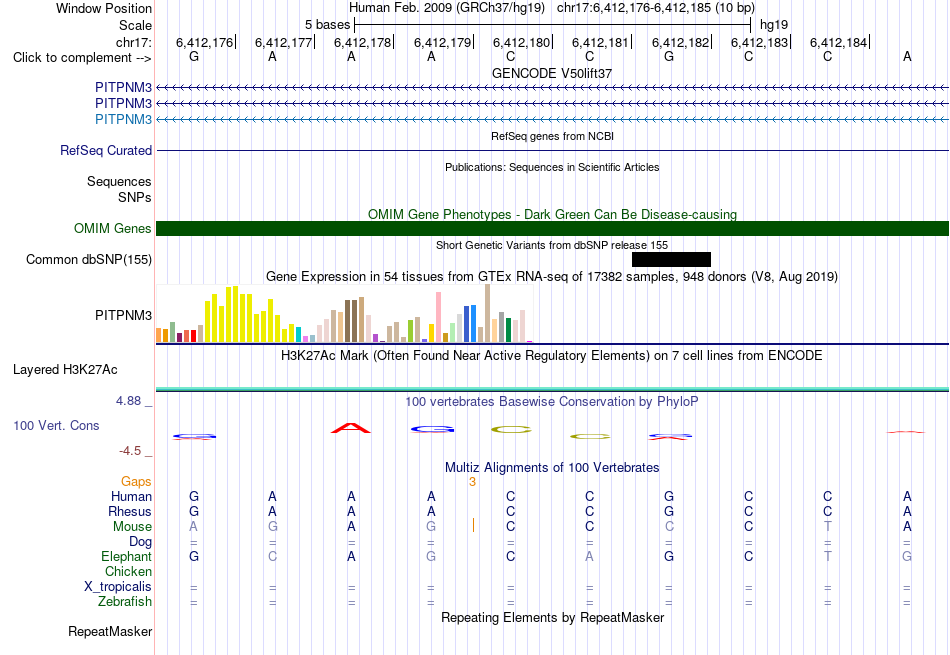Select the Window Position label

[x=104, y=8]
